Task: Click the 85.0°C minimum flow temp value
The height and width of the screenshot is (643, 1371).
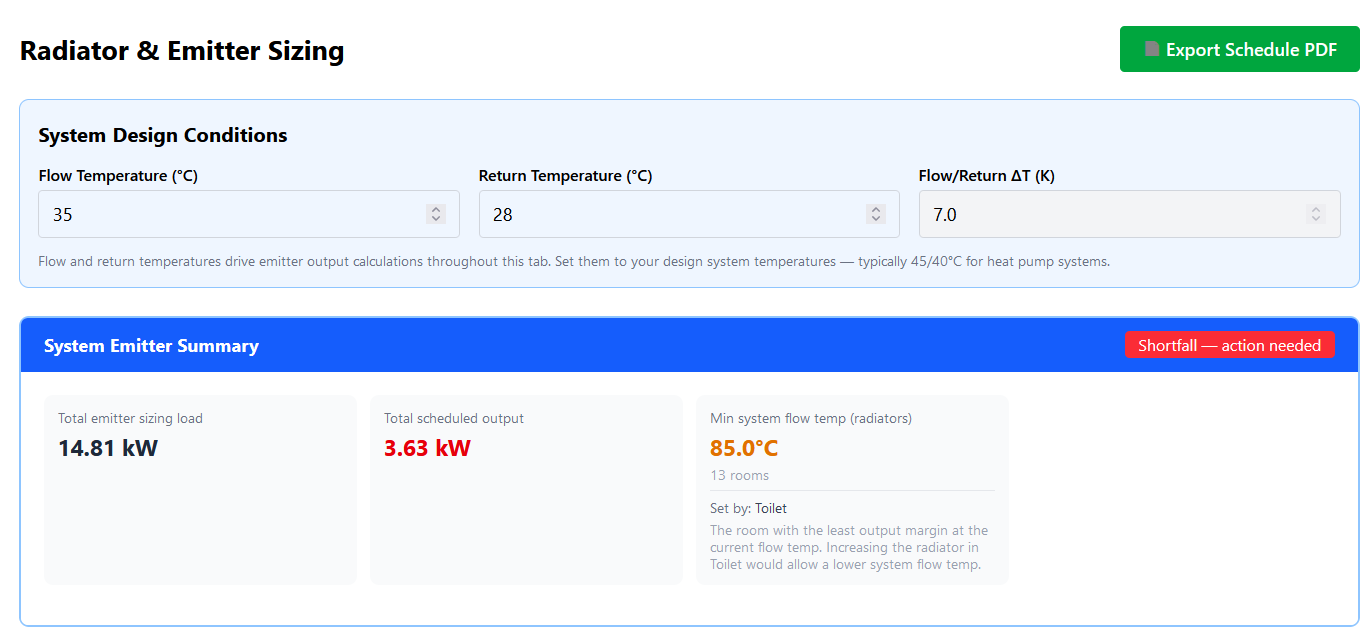Action: (x=744, y=448)
